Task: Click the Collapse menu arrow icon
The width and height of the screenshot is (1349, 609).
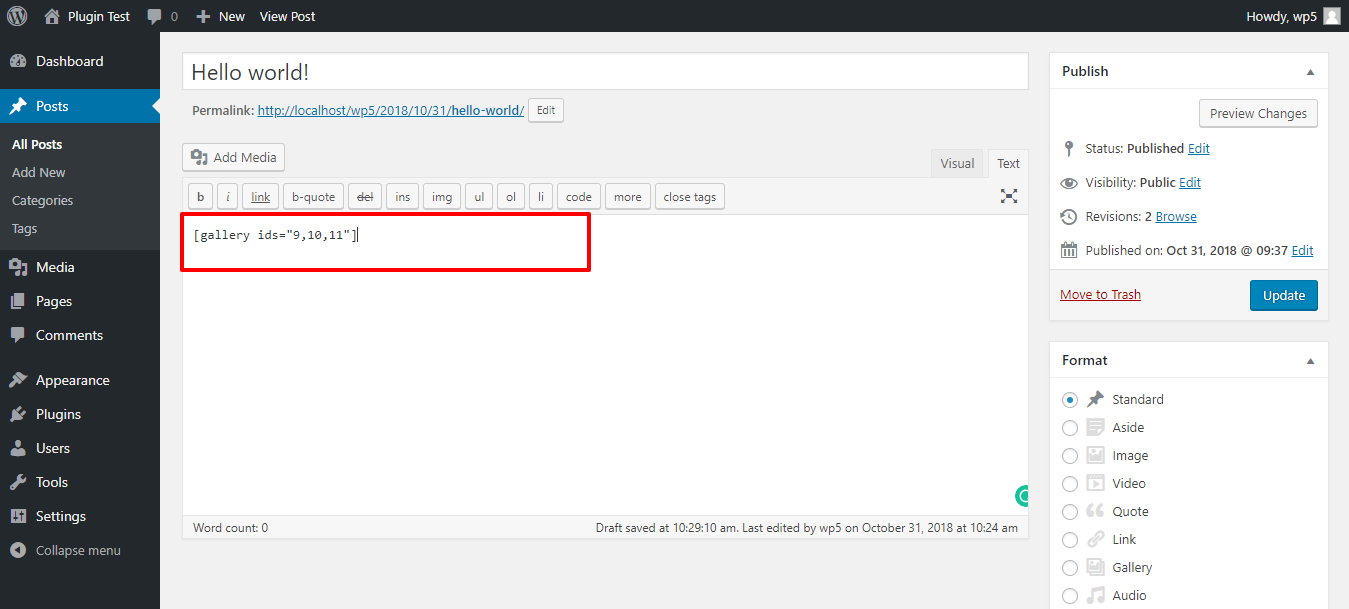Action: [18, 550]
